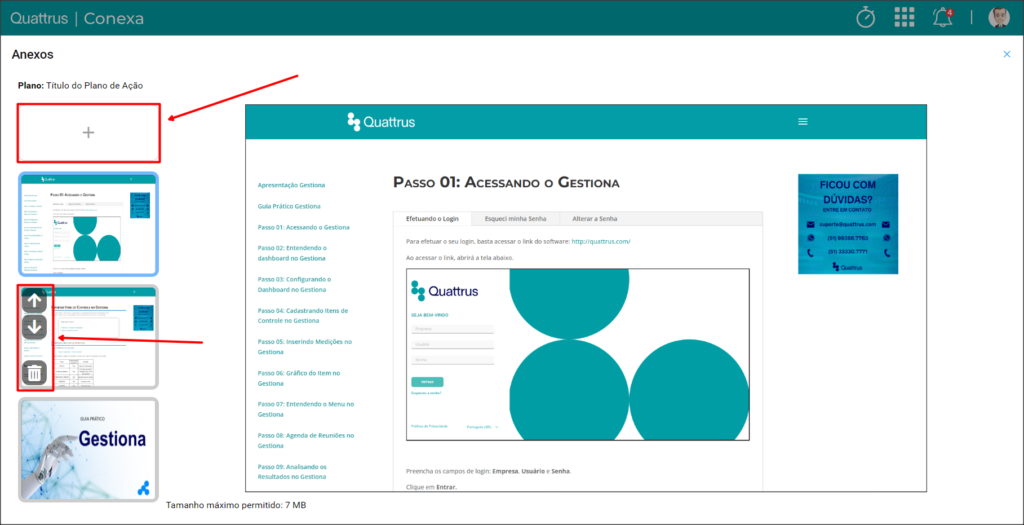Close the Anexos panel
1024x525 pixels.
click(x=1006, y=54)
